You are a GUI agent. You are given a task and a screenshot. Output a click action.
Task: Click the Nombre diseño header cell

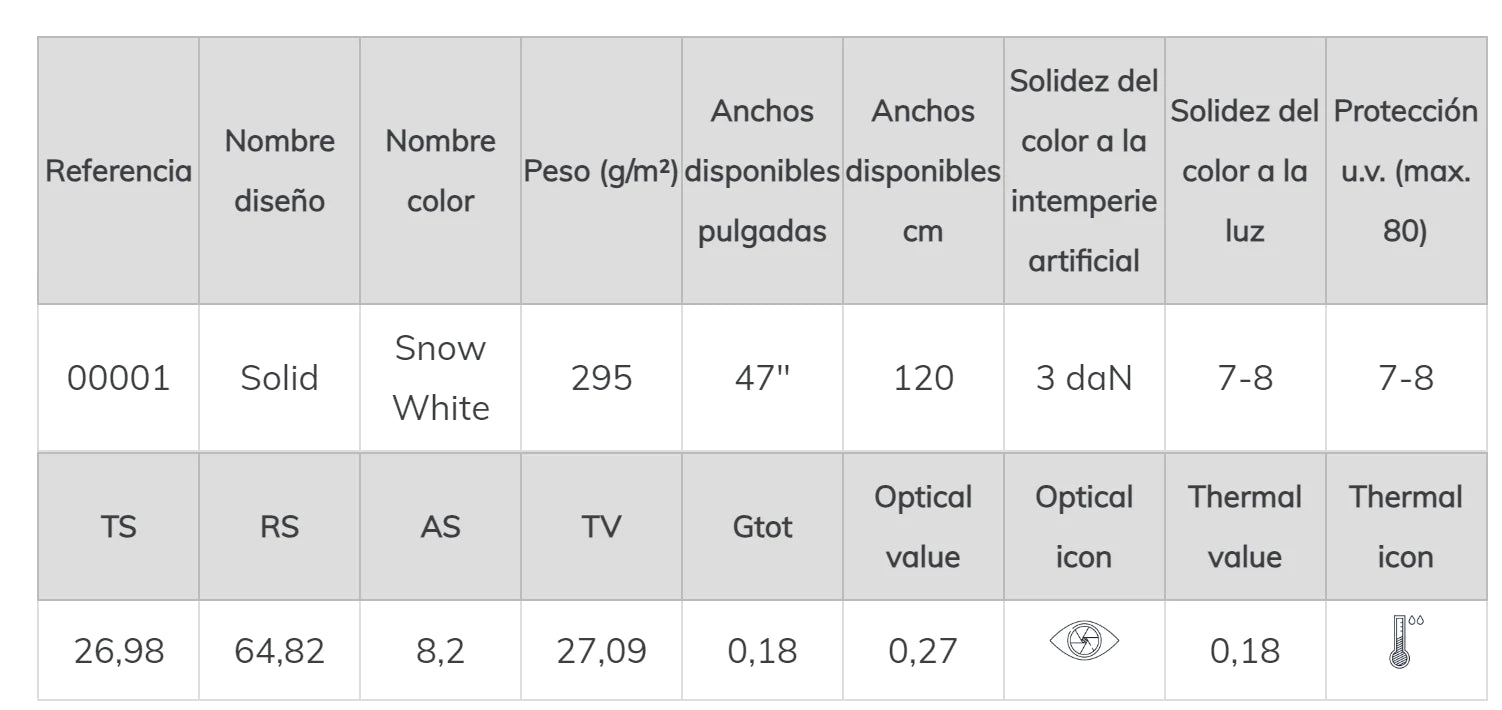pyautogui.click(x=279, y=171)
